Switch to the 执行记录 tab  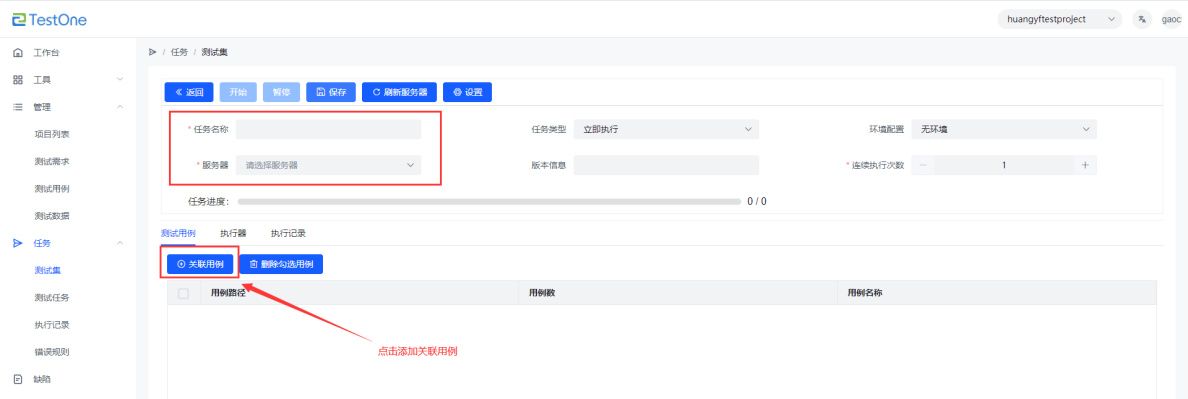pos(288,233)
